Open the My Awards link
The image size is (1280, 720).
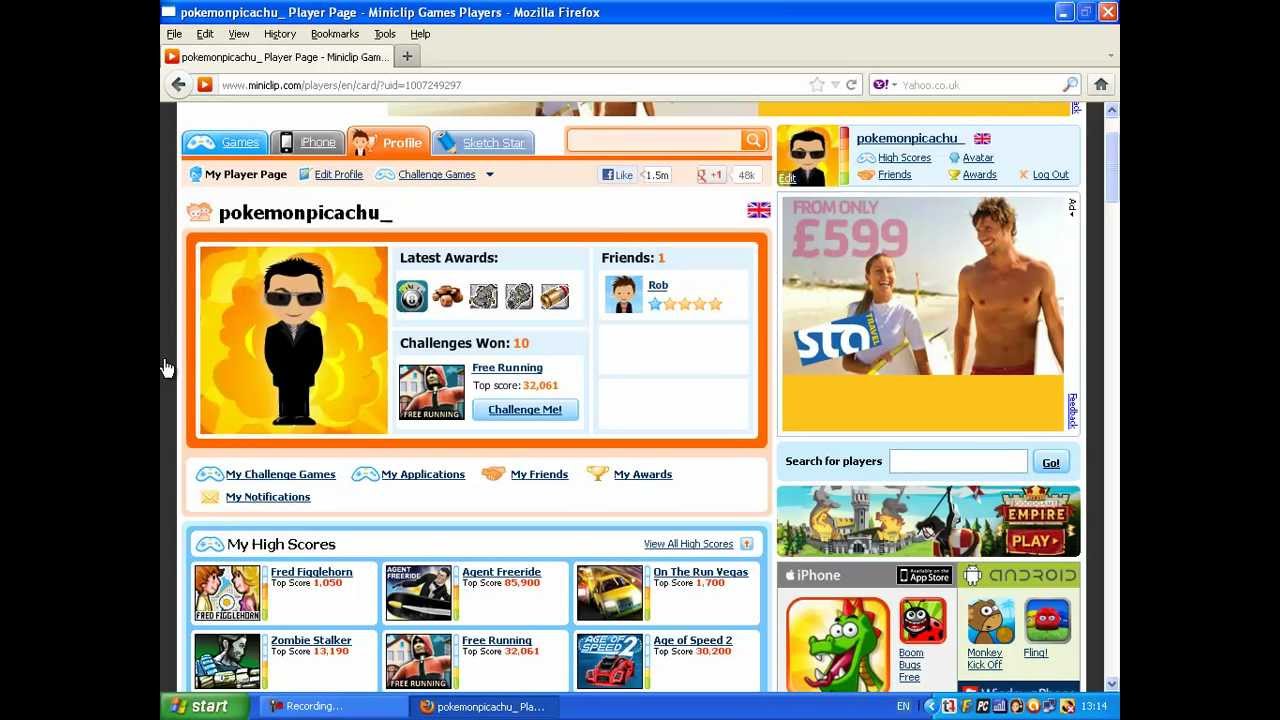643,474
